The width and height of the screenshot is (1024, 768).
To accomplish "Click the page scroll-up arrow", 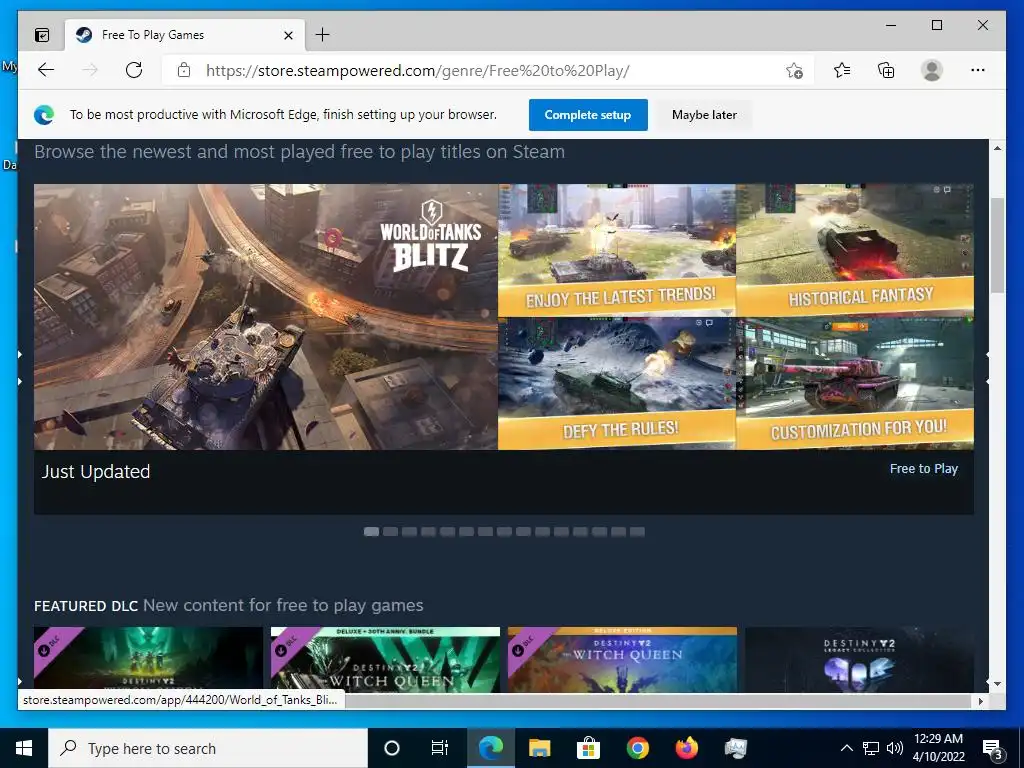I will coord(997,148).
